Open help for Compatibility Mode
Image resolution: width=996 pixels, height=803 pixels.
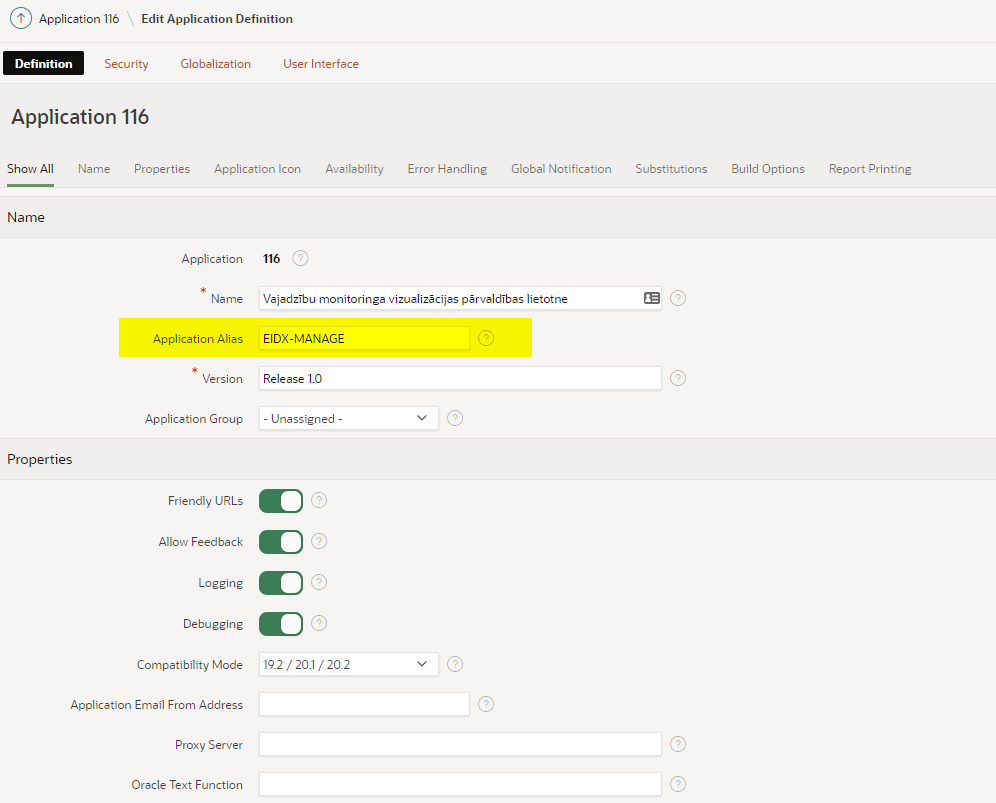tap(455, 664)
